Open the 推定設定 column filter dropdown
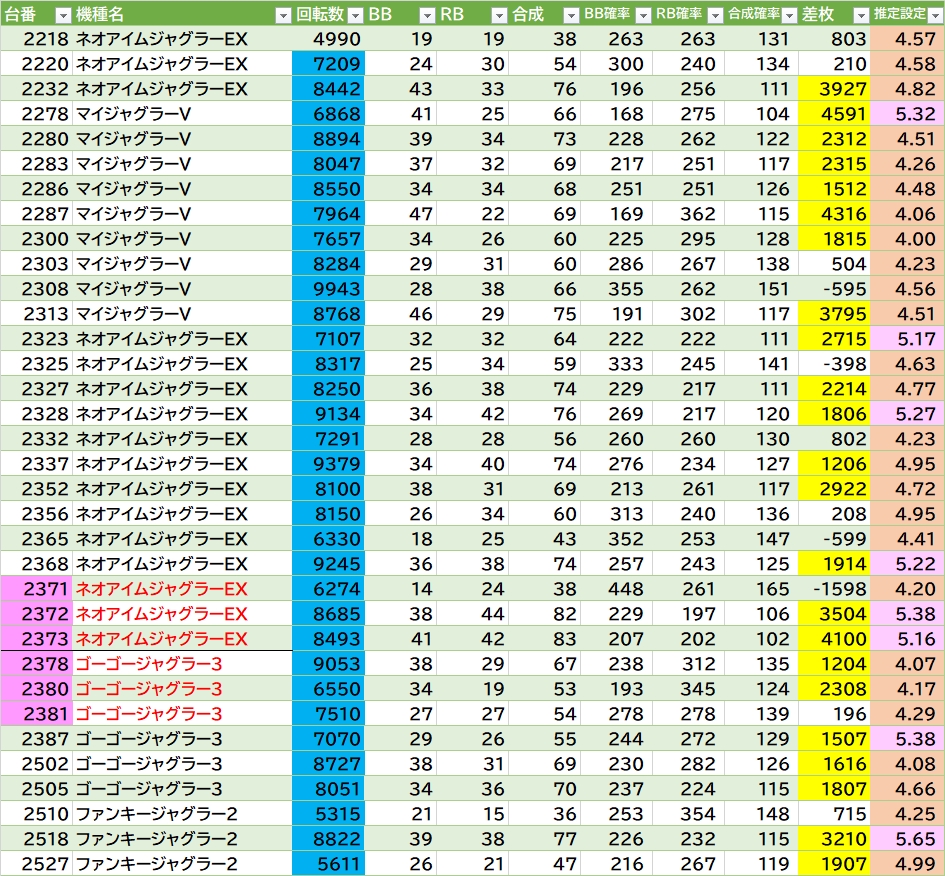Viewport: 945px width, 876px height. click(x=933, y=15)
